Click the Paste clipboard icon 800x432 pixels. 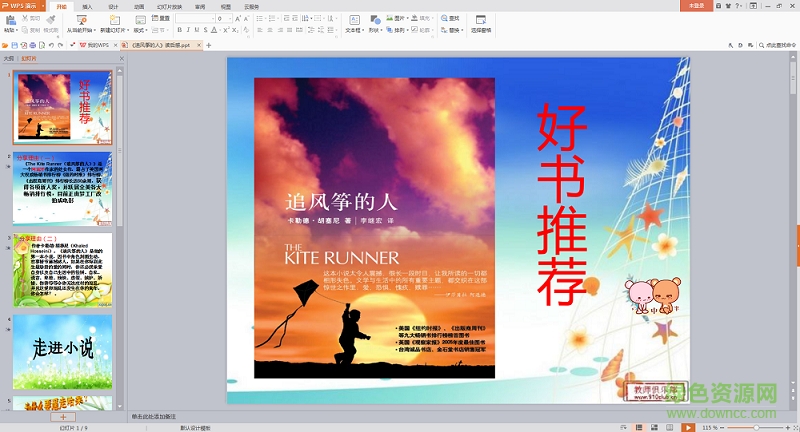[x=10, y=20]
